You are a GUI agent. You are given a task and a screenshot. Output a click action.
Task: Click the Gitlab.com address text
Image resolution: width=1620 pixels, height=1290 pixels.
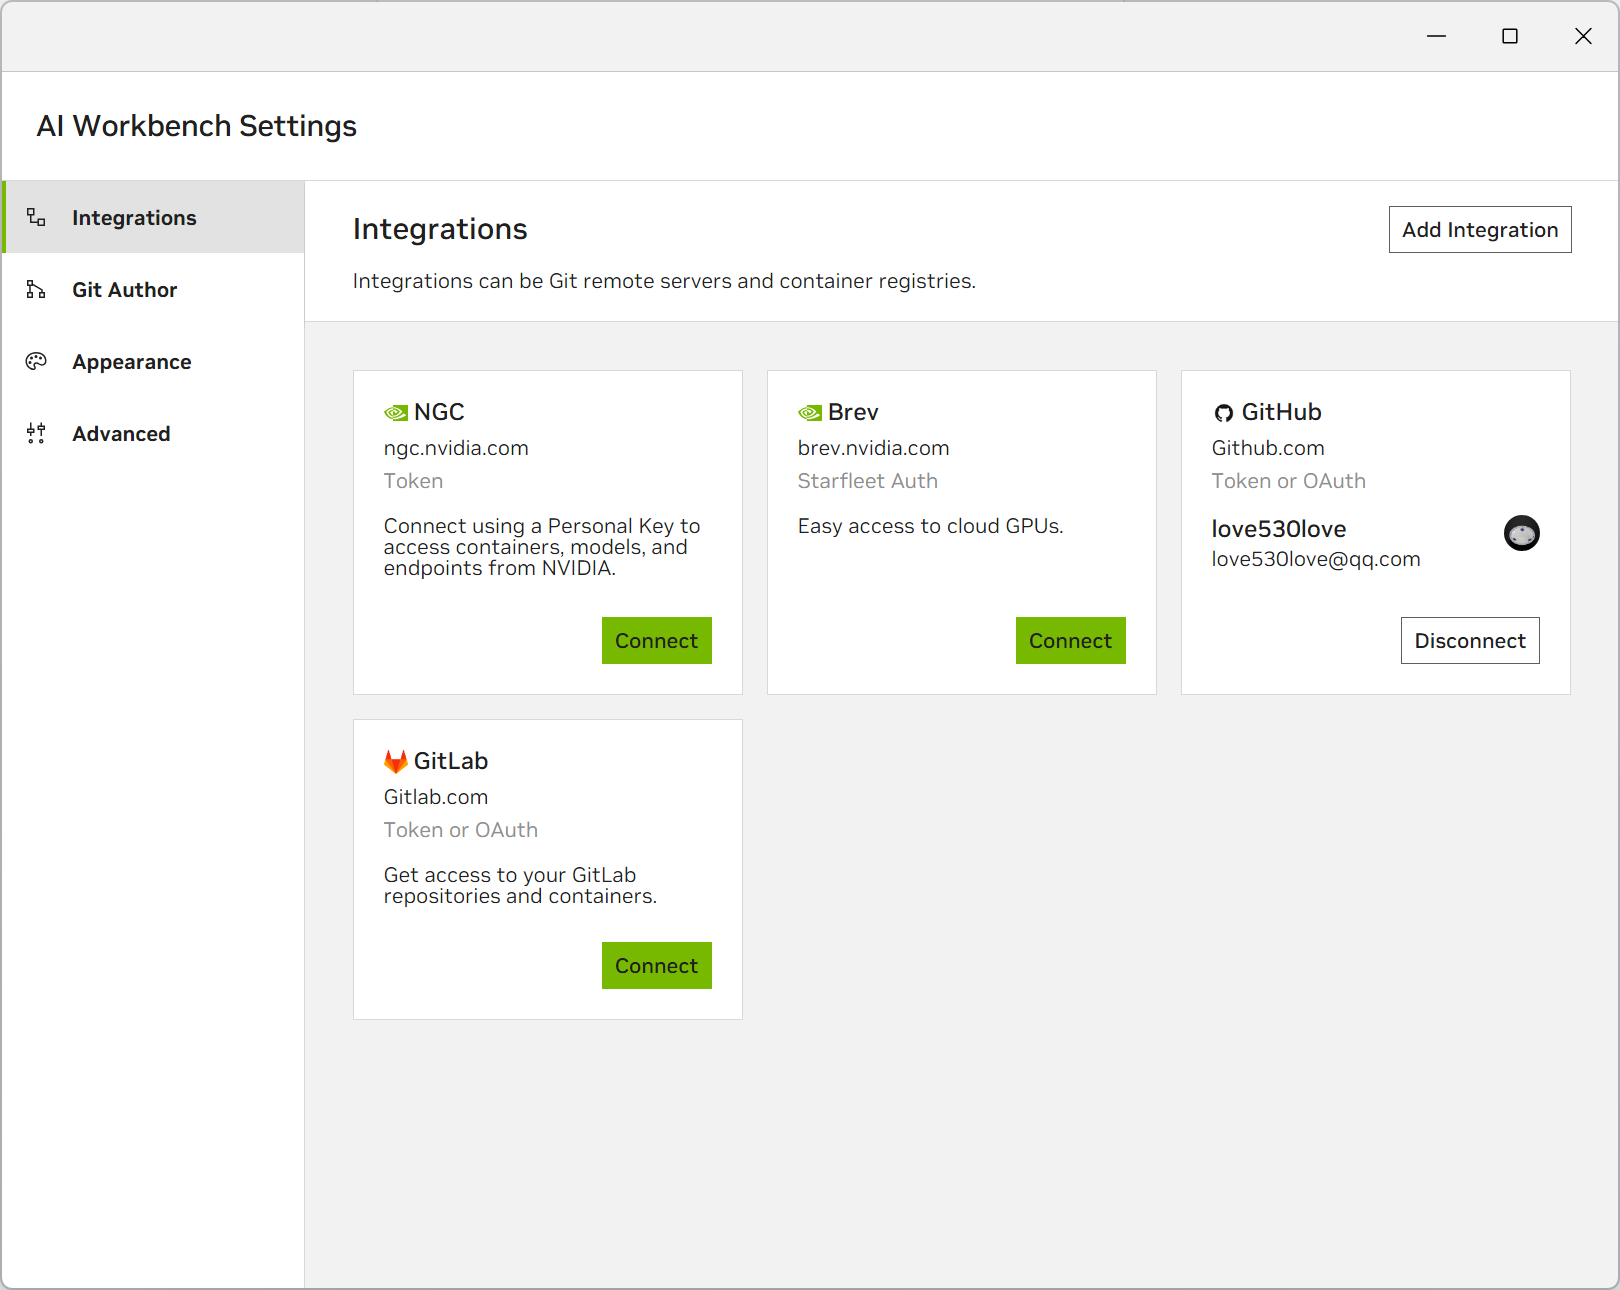tap(436, 797)
